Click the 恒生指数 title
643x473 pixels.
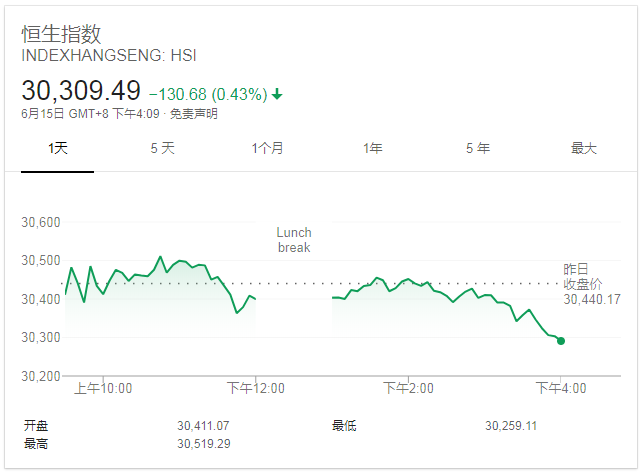point(61,34)
